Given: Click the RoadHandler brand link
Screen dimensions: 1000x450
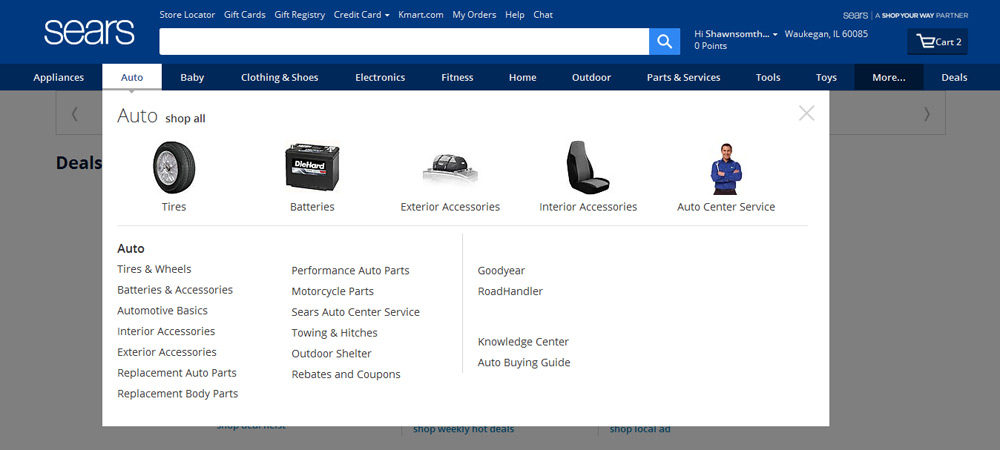Looking at the screenshot, I should (510, 291).
